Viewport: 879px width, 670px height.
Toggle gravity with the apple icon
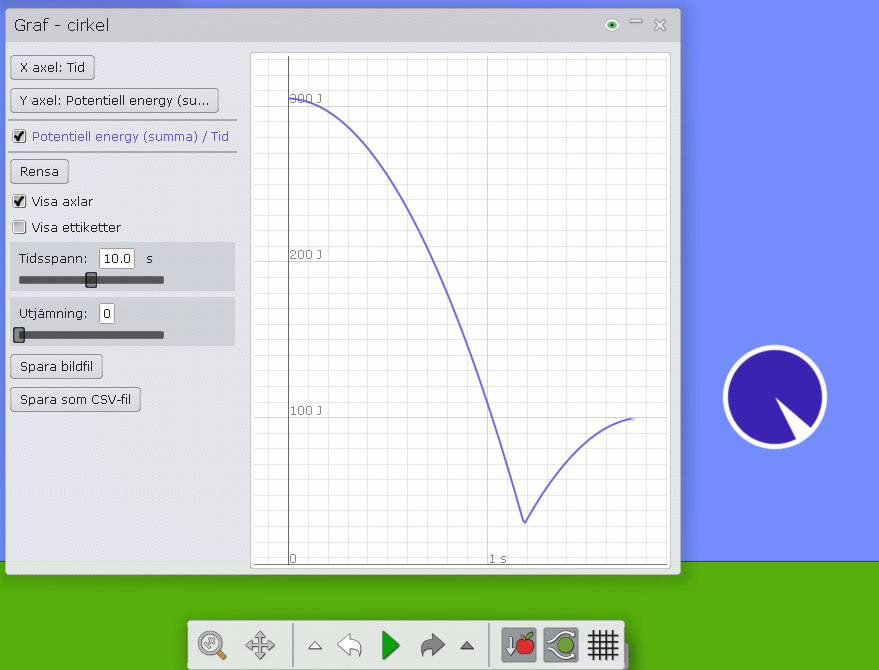(519, 645)
